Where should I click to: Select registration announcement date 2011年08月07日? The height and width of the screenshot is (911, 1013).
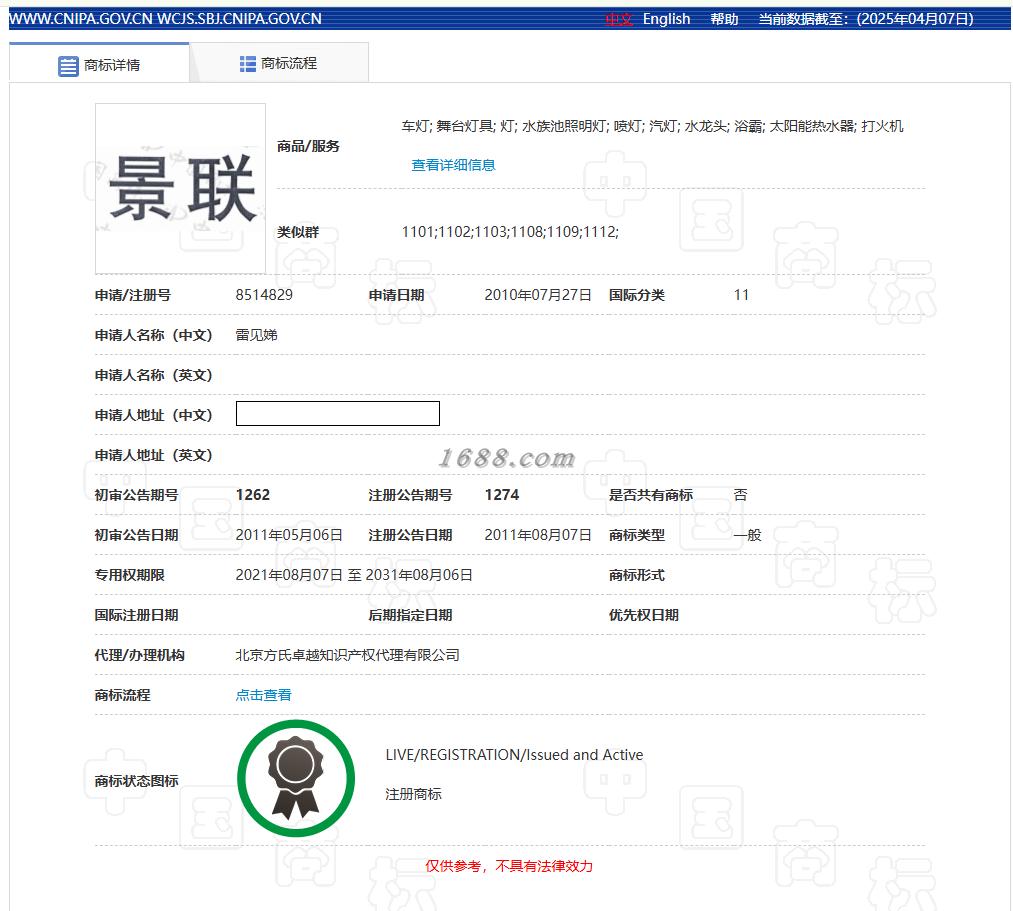(x=538, y=535)
